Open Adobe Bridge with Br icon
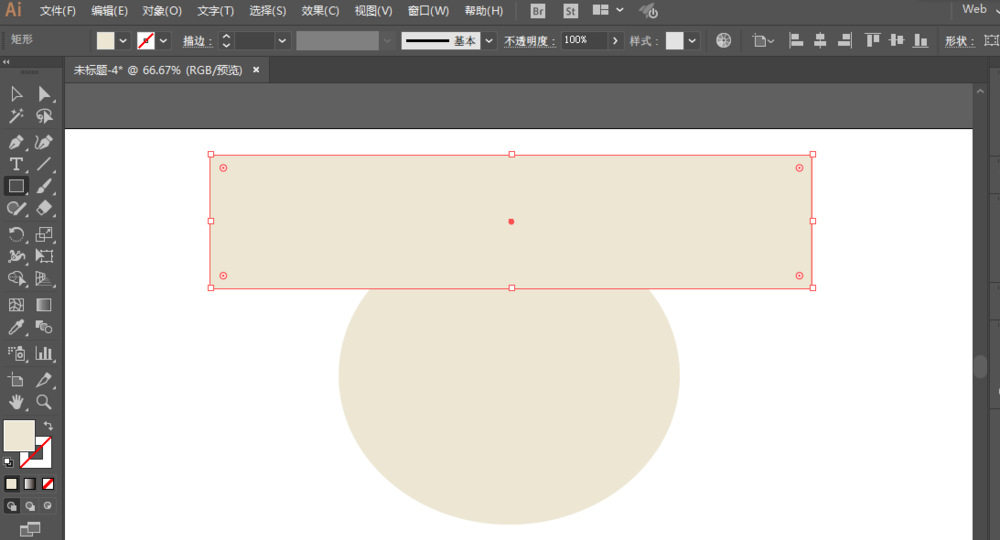The width and height of the screenshot is (1000, 540). pyautogui.click(x=538, y=11)
